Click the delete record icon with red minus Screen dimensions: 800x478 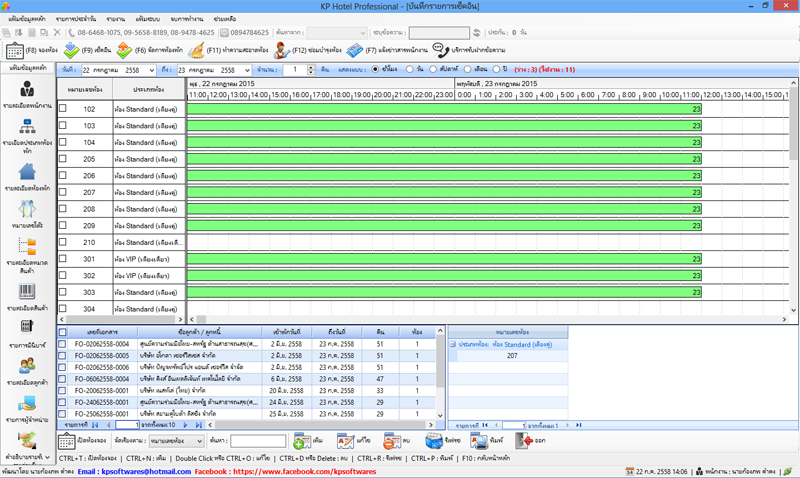point(392,441)
